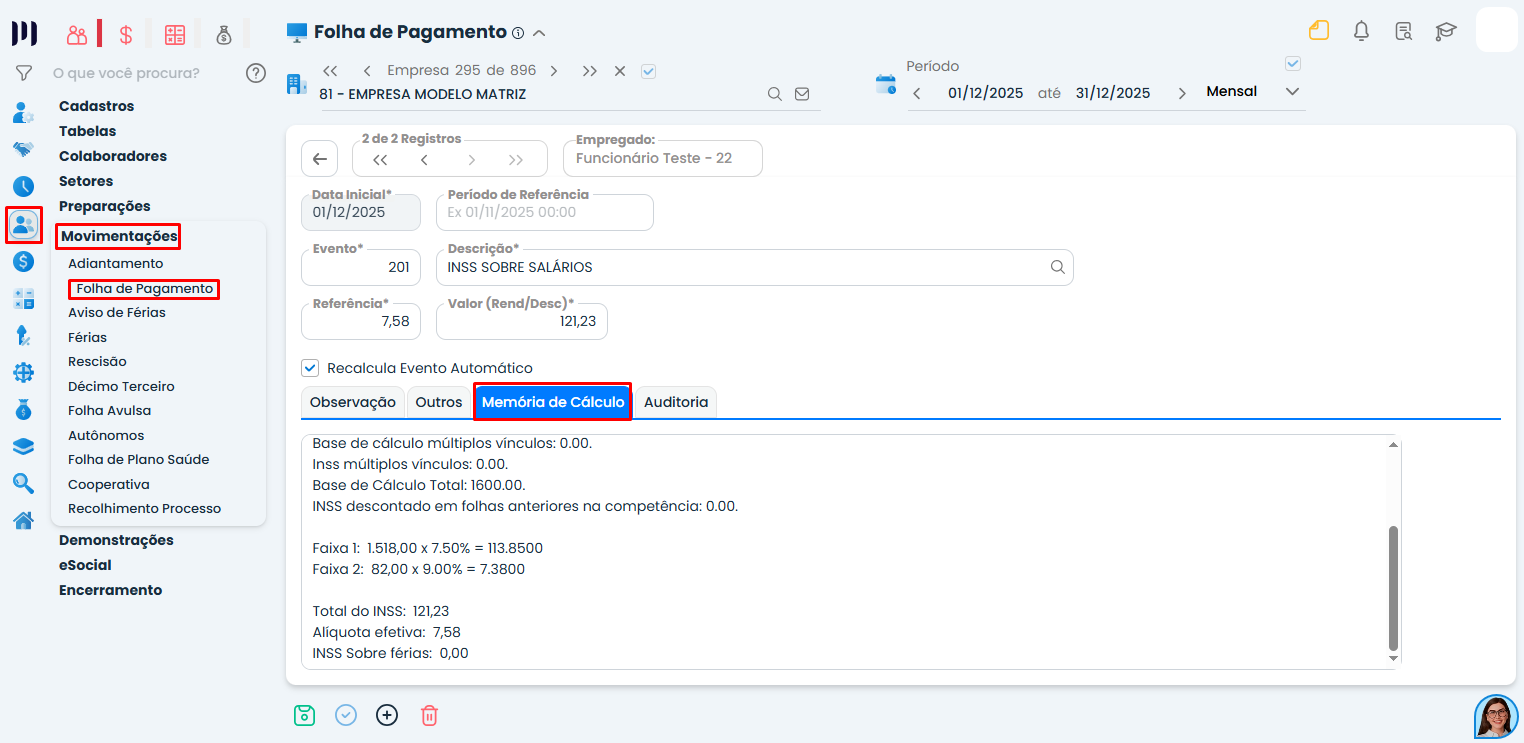The height and width of the screenshot is (743, 1524).
Task: Toggle the checkbox beside Empresa navigation
Action: coord(648,71)
